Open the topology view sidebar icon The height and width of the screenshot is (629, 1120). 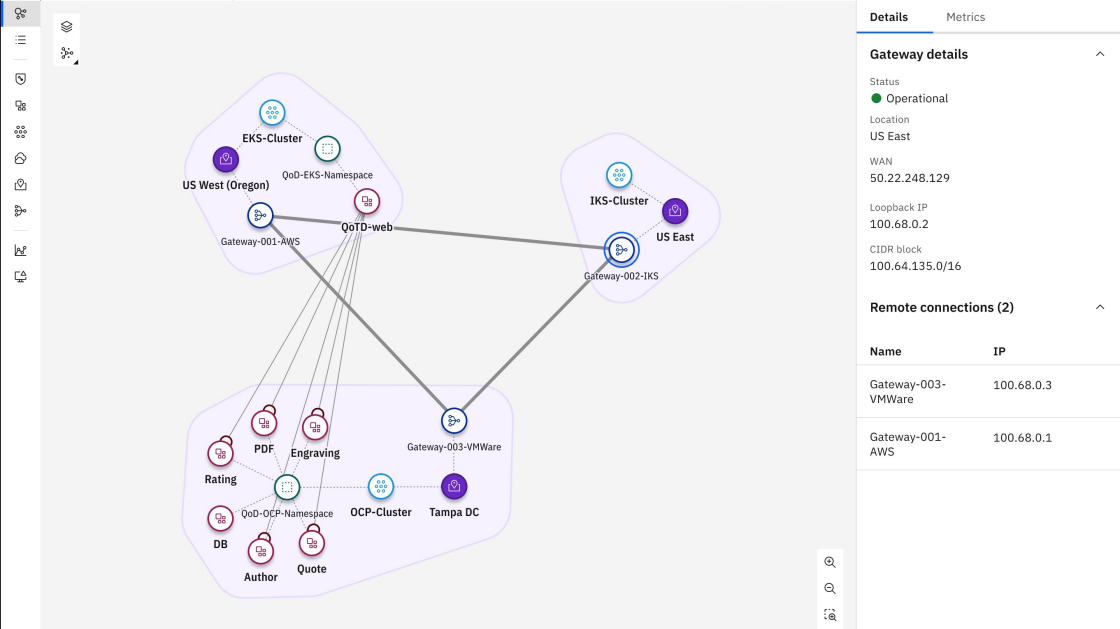click(x=21, y=14)
